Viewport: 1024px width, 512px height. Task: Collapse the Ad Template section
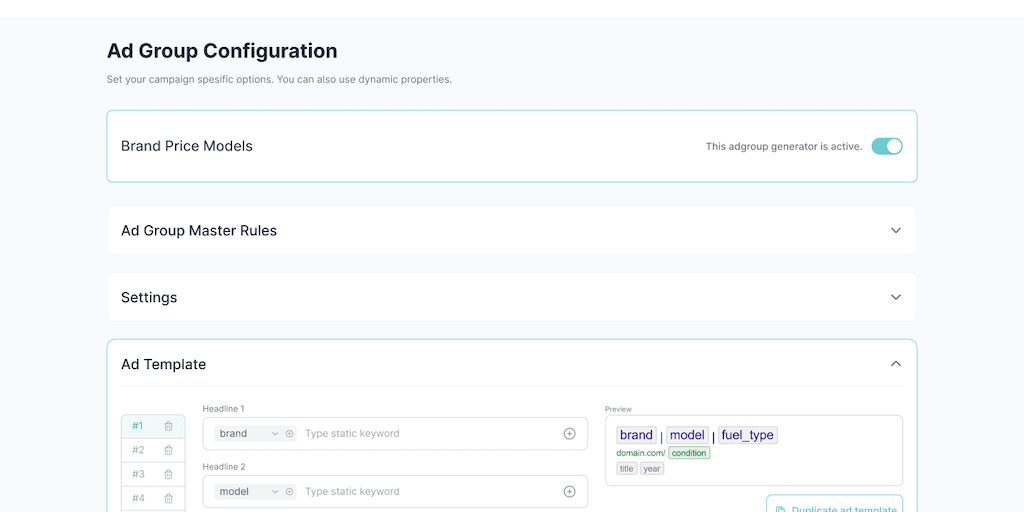click(x=895, y=364)
